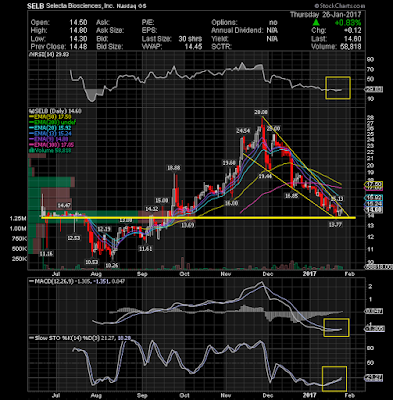Screen dimensions: 393x400
Task: Click the 16.85 price label
Action: coord(291,196)
